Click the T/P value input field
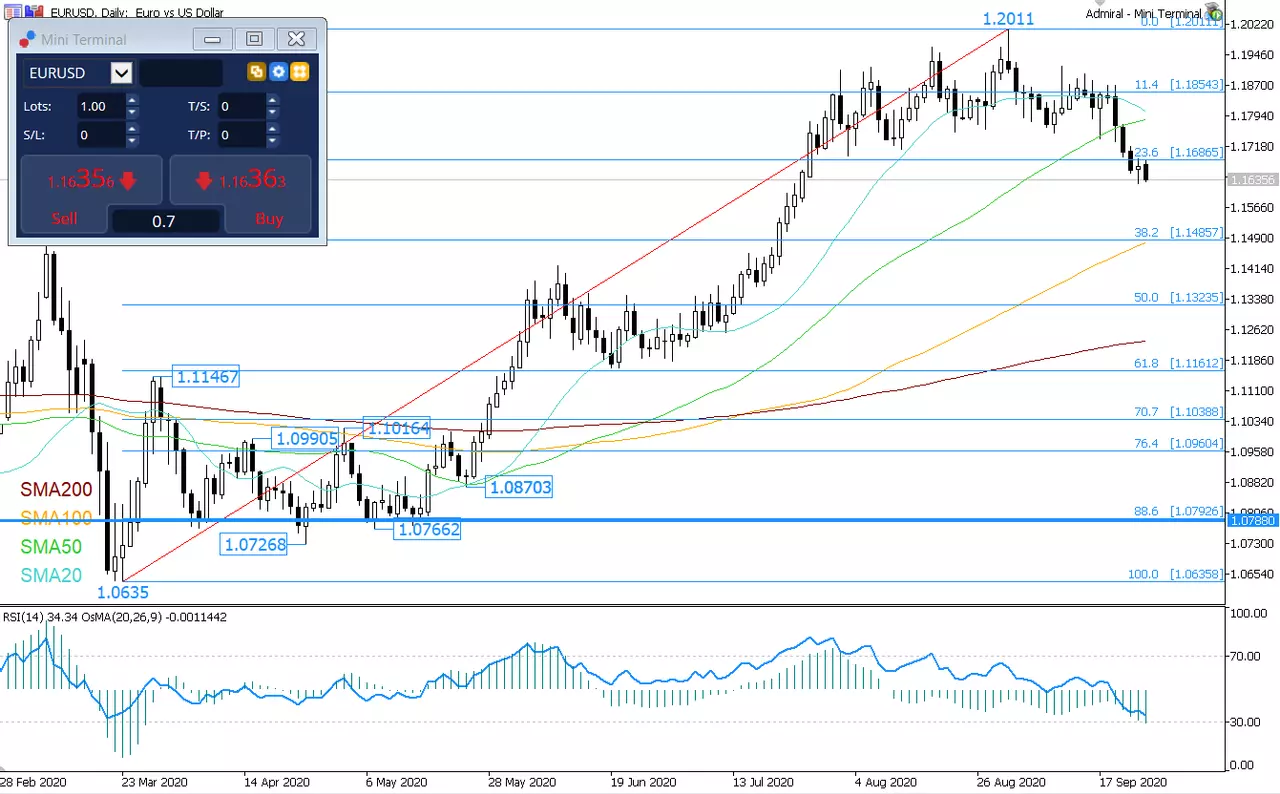 point(242,134)
